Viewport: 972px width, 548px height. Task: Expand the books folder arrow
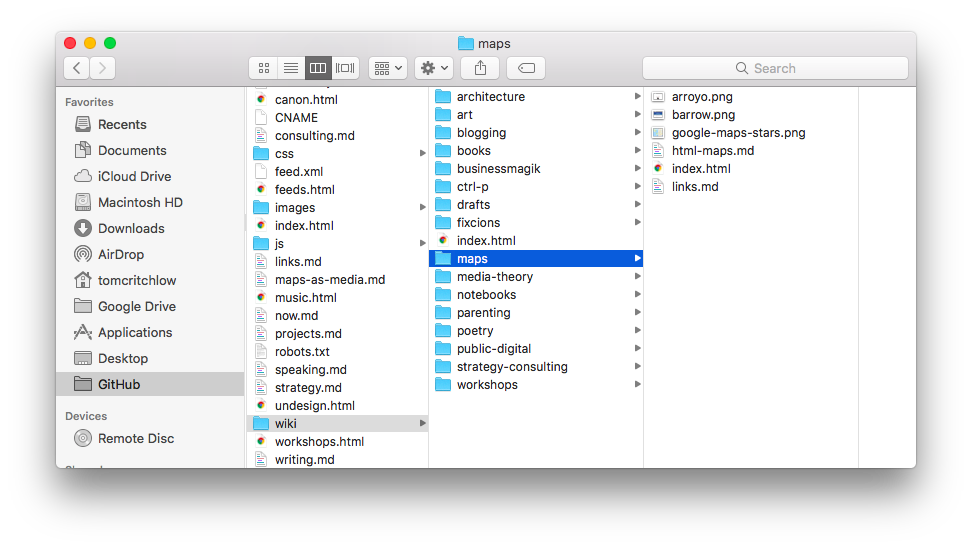point(637,150)
